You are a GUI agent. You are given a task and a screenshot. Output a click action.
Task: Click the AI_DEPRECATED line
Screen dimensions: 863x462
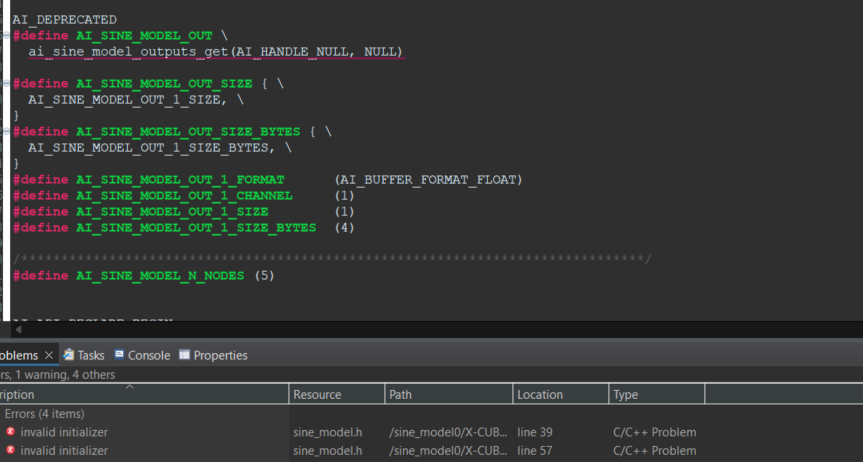point(64,20)
